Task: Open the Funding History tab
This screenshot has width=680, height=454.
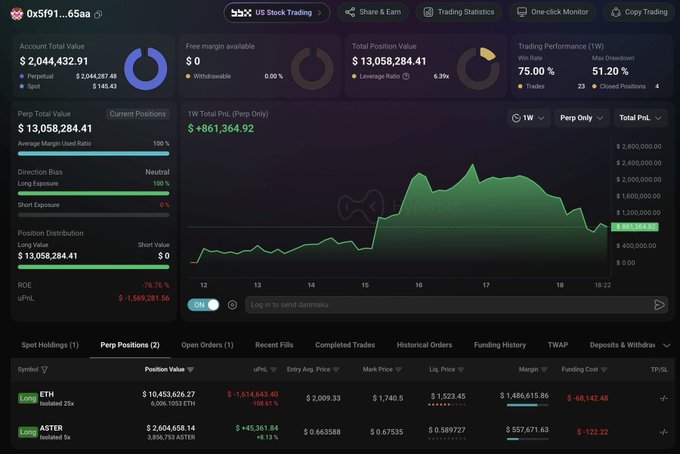Action: [x=500, y=345]
